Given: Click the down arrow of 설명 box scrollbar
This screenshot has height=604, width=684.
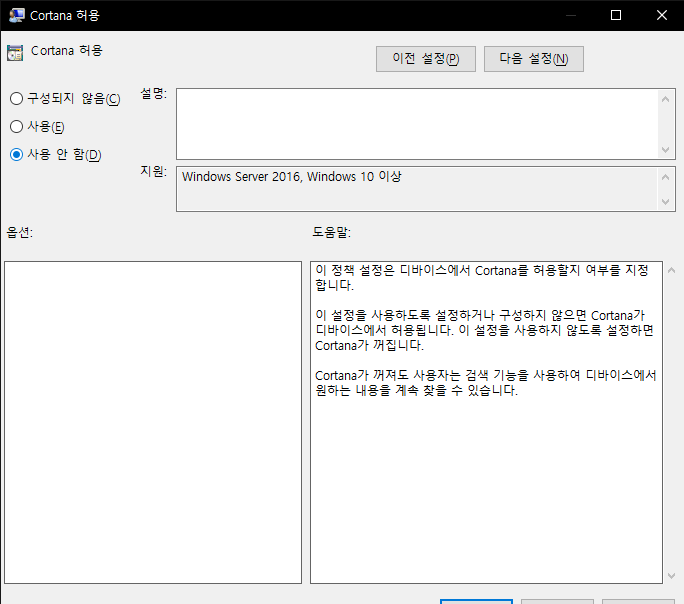Looking at the screenshot, I should [665, 150].
